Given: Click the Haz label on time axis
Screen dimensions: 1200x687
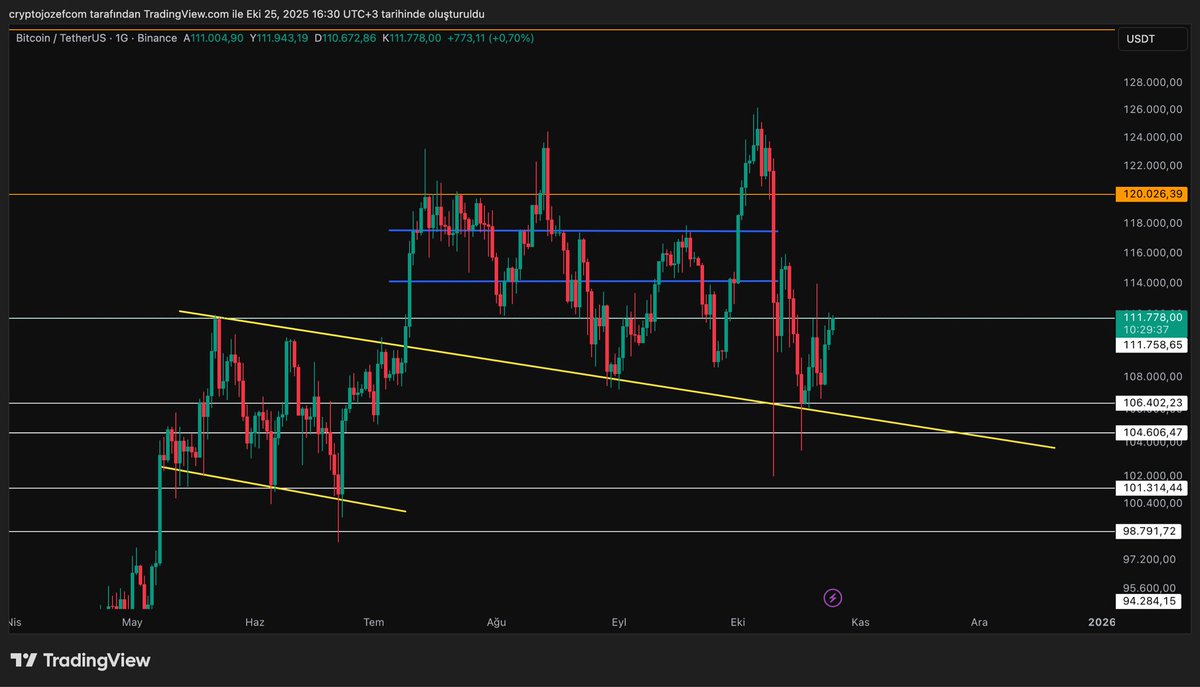Looking at the screenshot, I should point(254,622).
